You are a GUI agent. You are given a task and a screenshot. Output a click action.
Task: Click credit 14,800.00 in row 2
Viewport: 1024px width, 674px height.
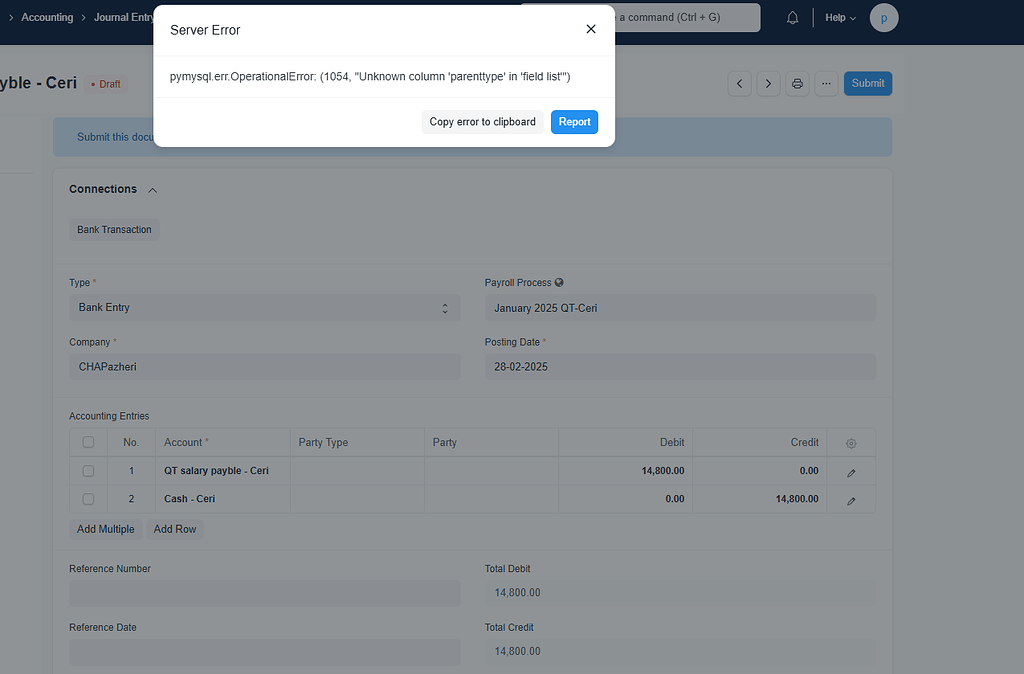760,499
